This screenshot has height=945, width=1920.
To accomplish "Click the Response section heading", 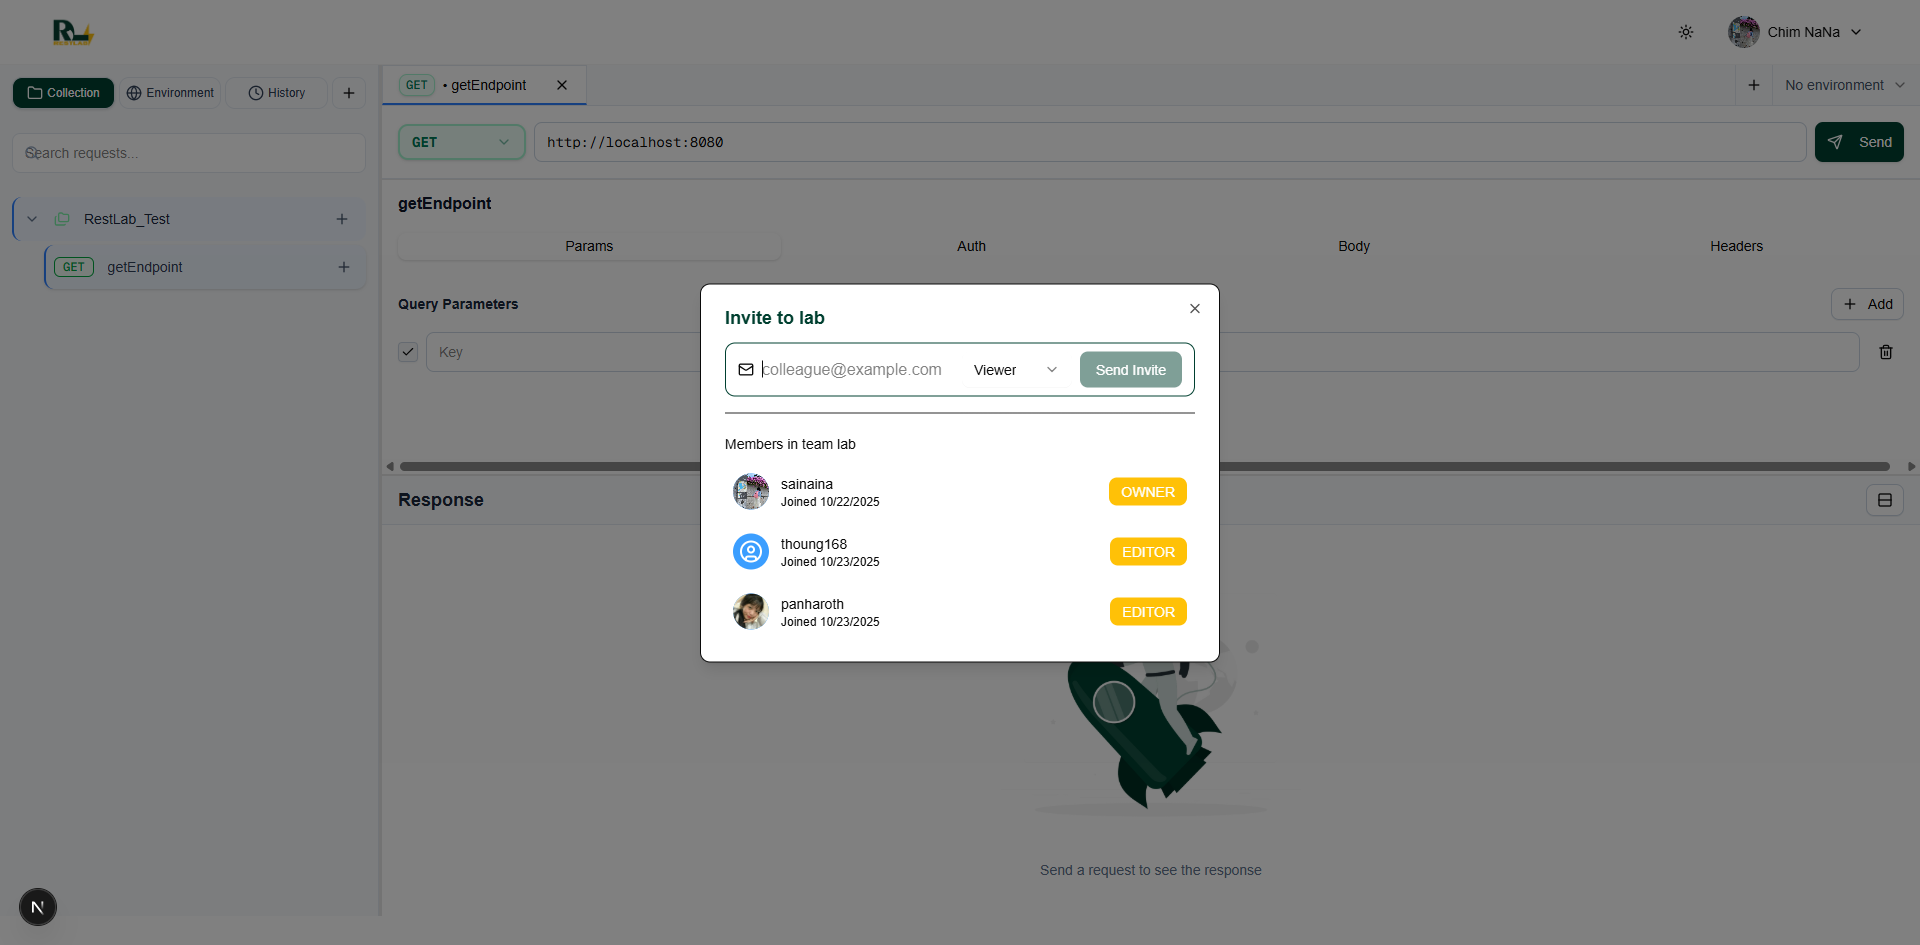I will (x=441, y=500).
